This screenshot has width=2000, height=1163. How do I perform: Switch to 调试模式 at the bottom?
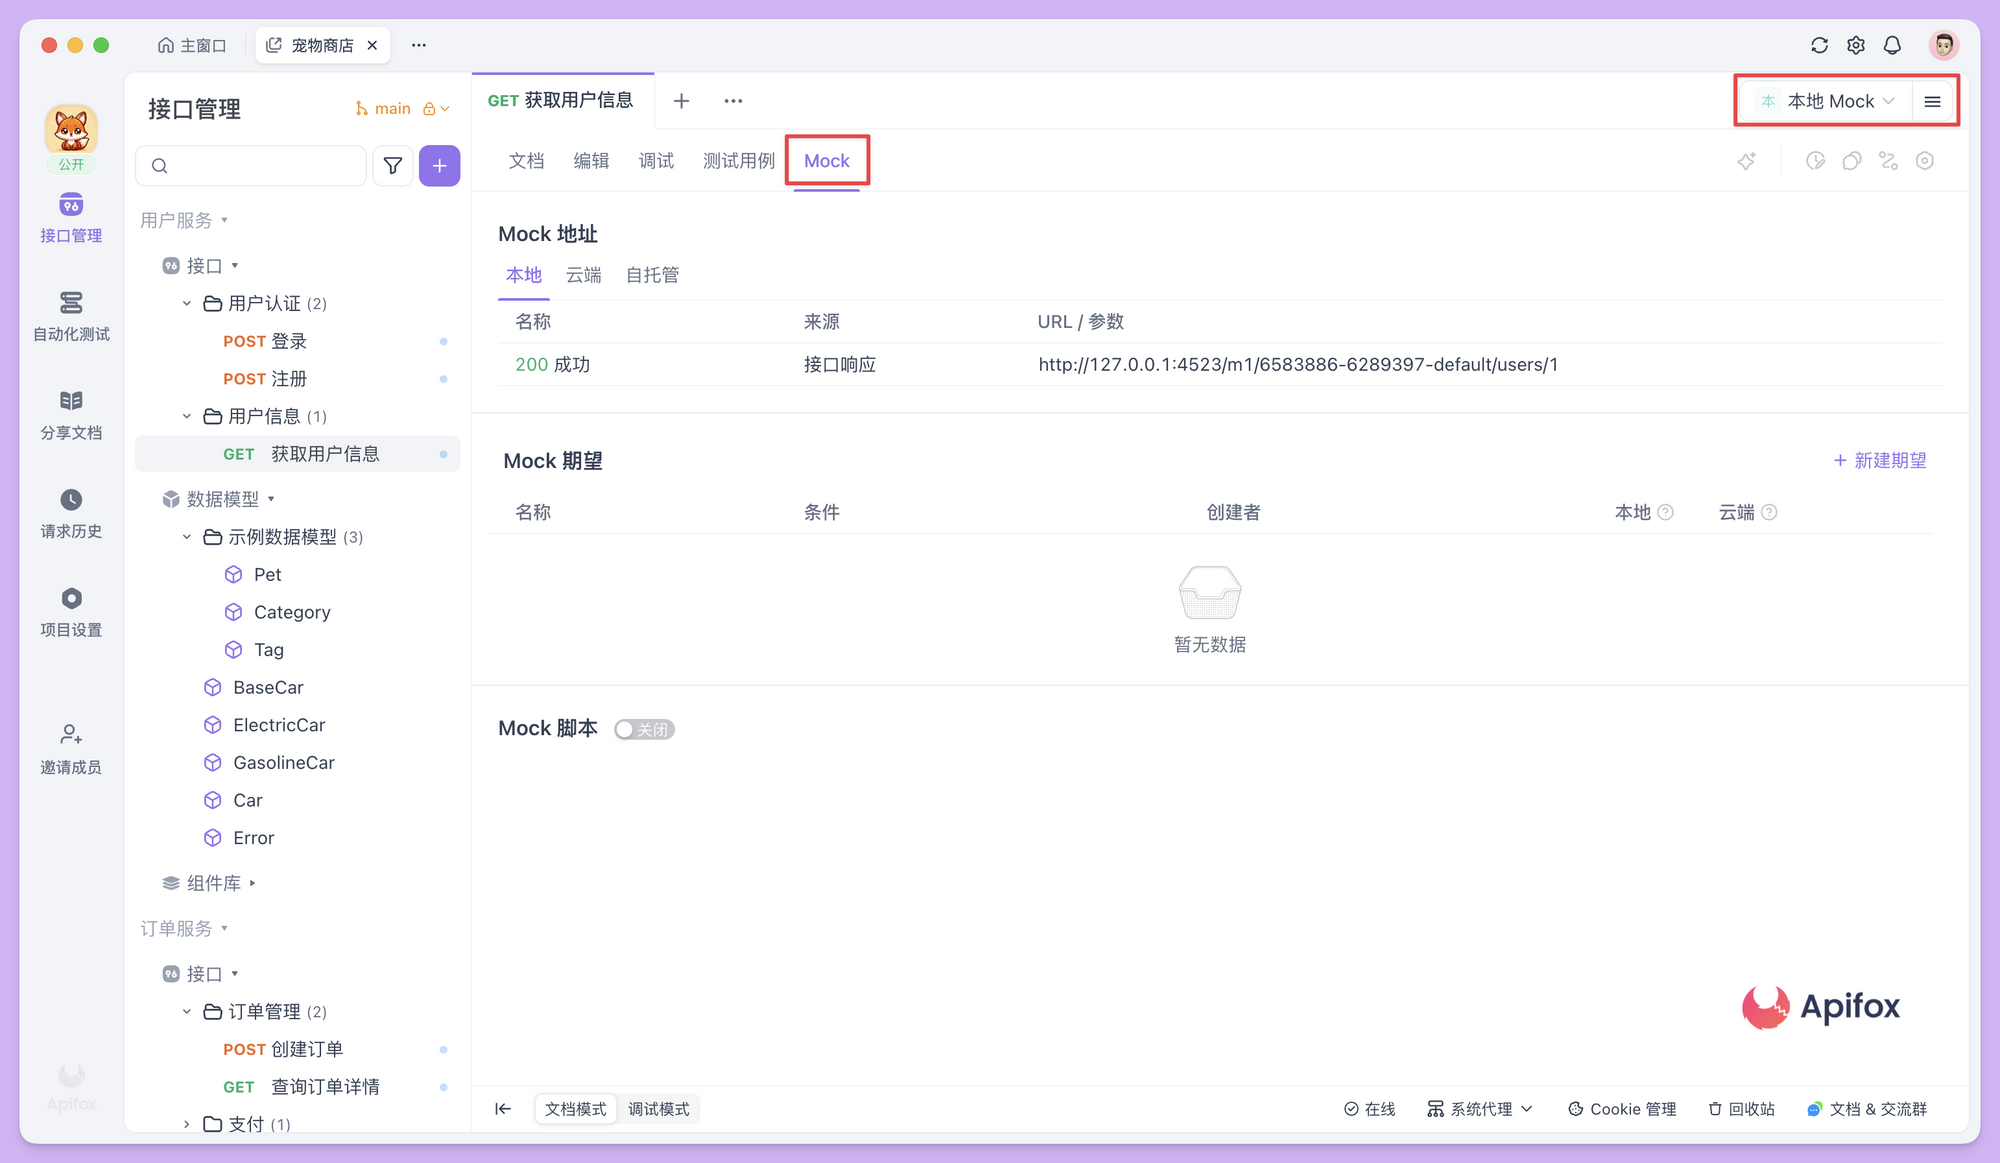point(658,1109)
